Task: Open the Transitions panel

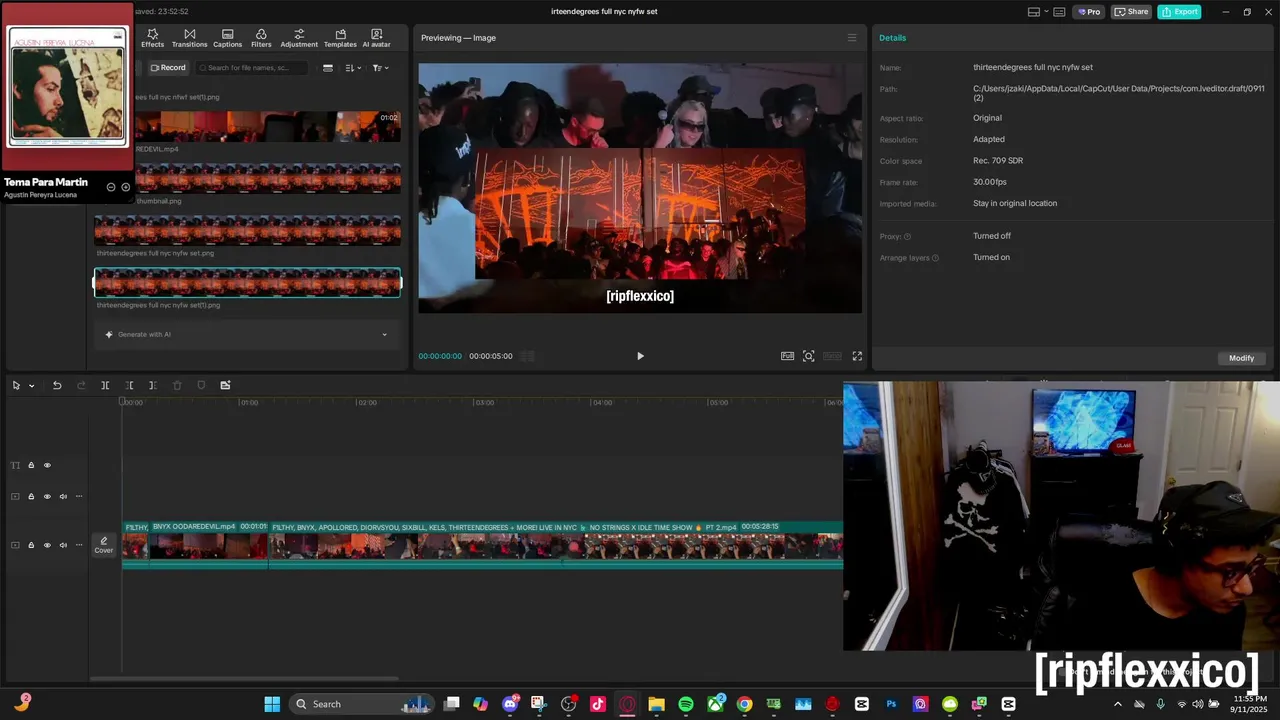Action: pos(189,38)
